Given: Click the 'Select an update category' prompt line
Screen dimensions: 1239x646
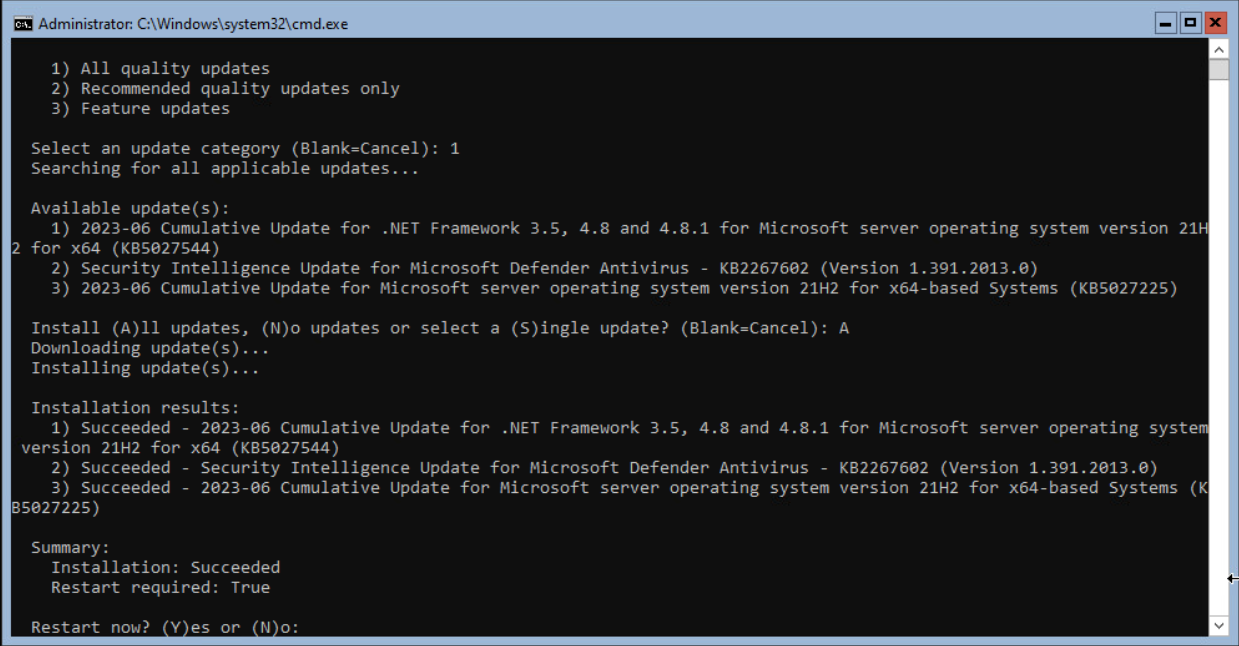Looking at the screenshot, I should click(x=245, y=149).
